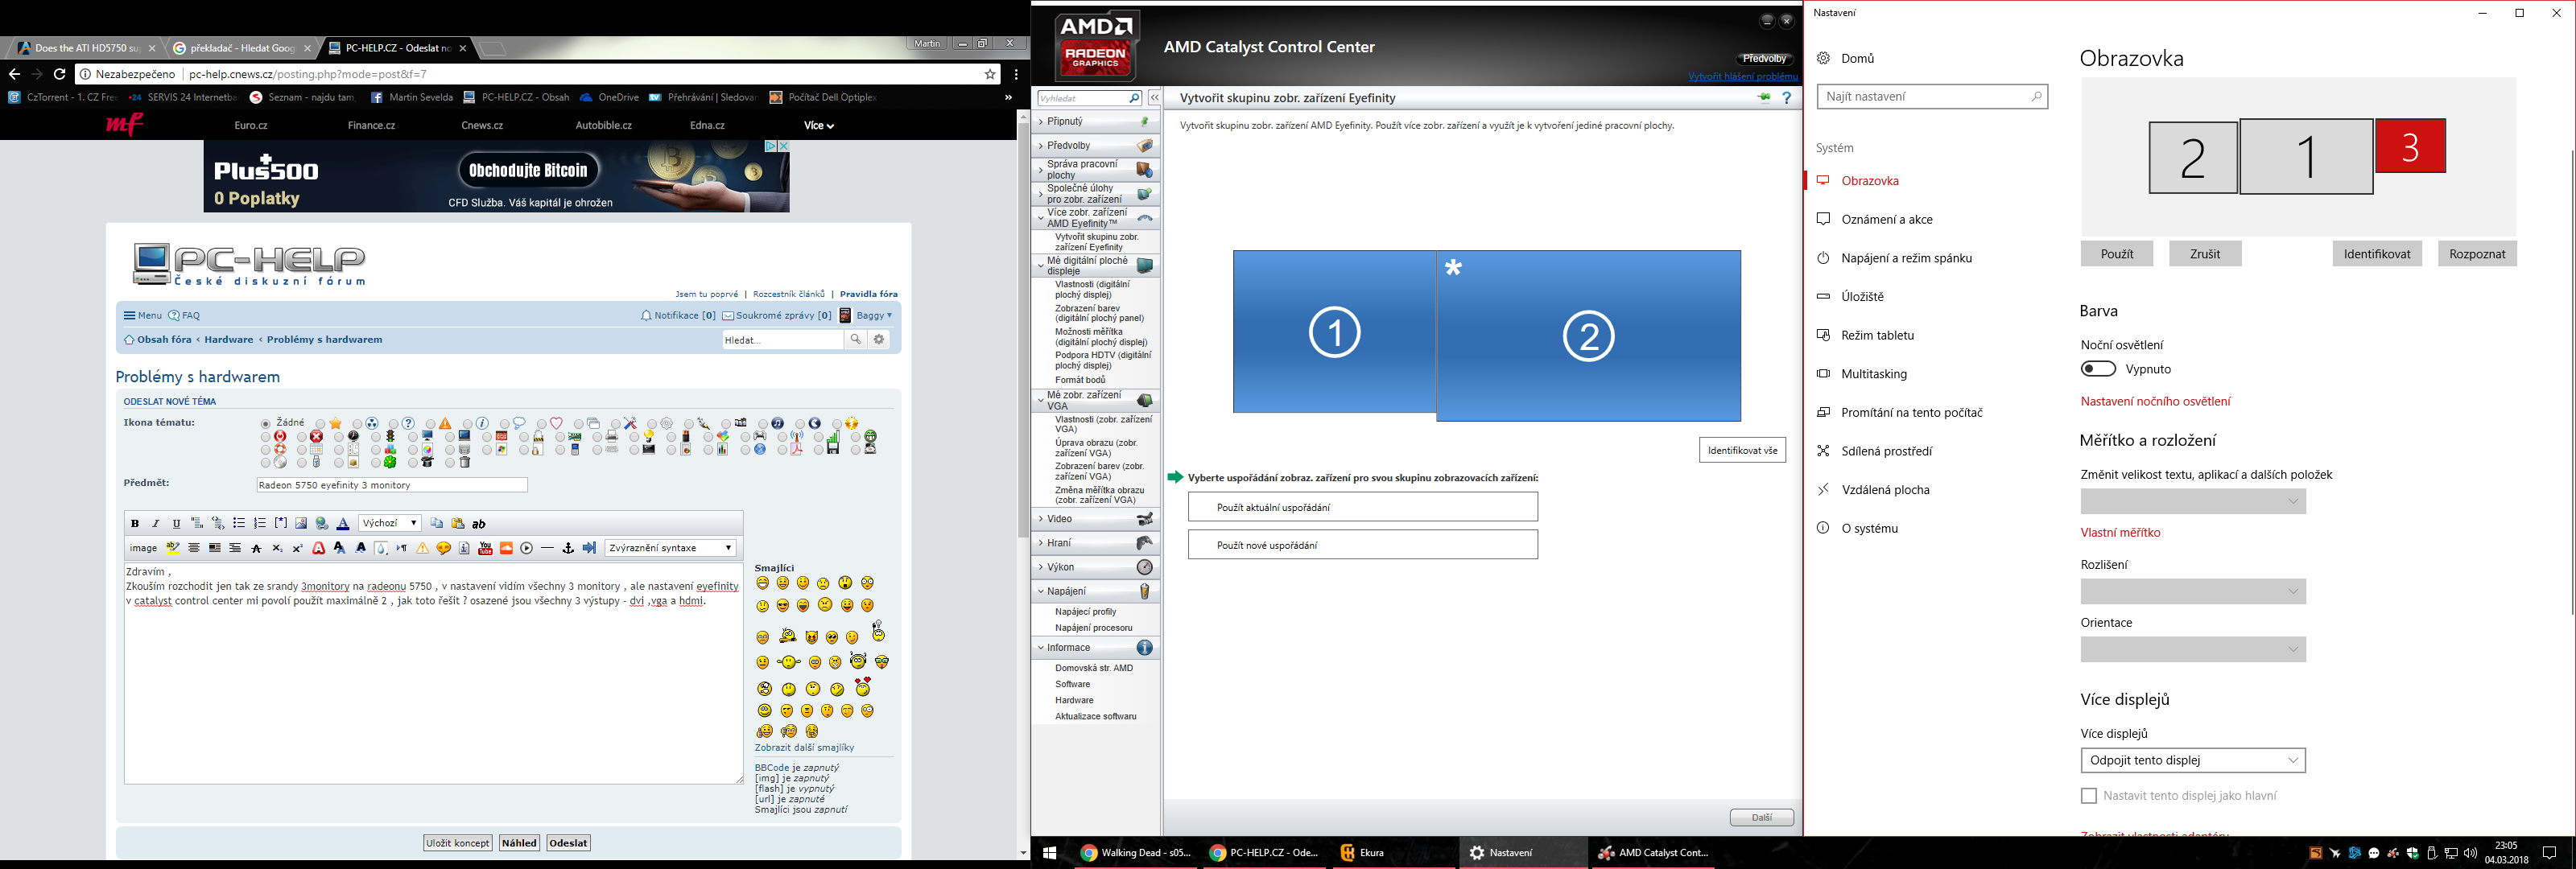Open Nastavení nočního osvětlení link

(2155, 402)
